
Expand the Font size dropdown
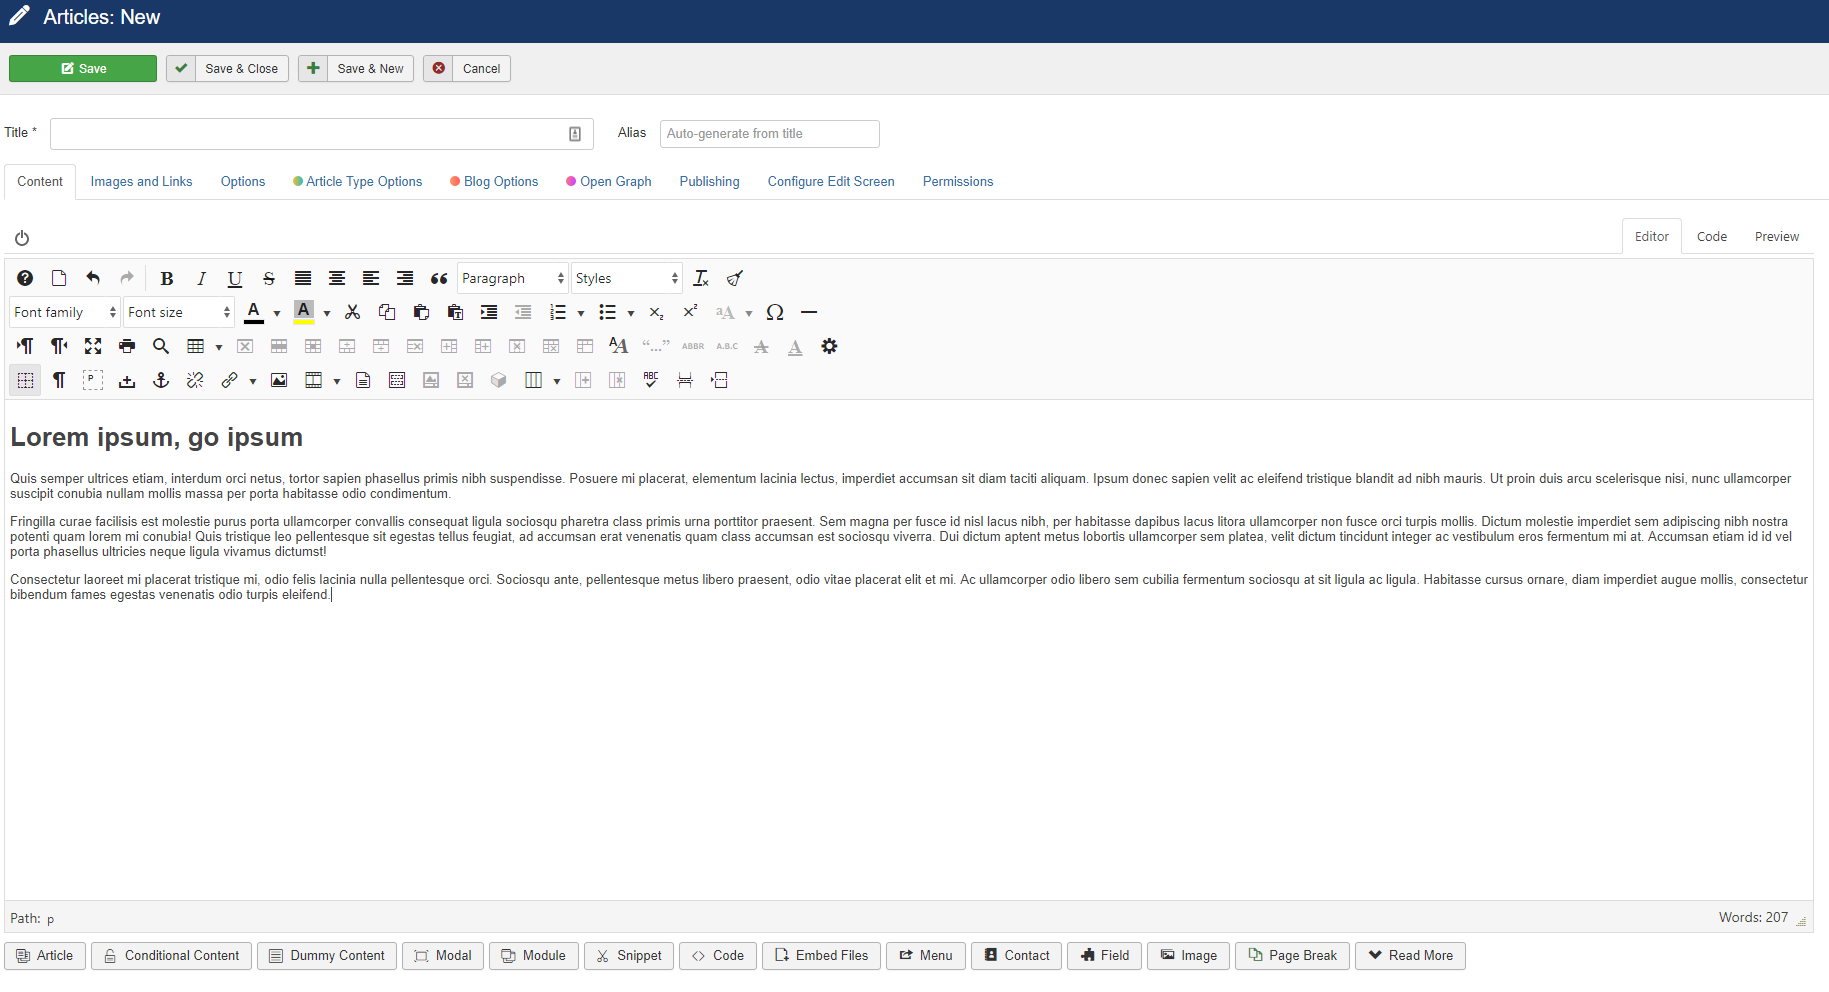179,313
